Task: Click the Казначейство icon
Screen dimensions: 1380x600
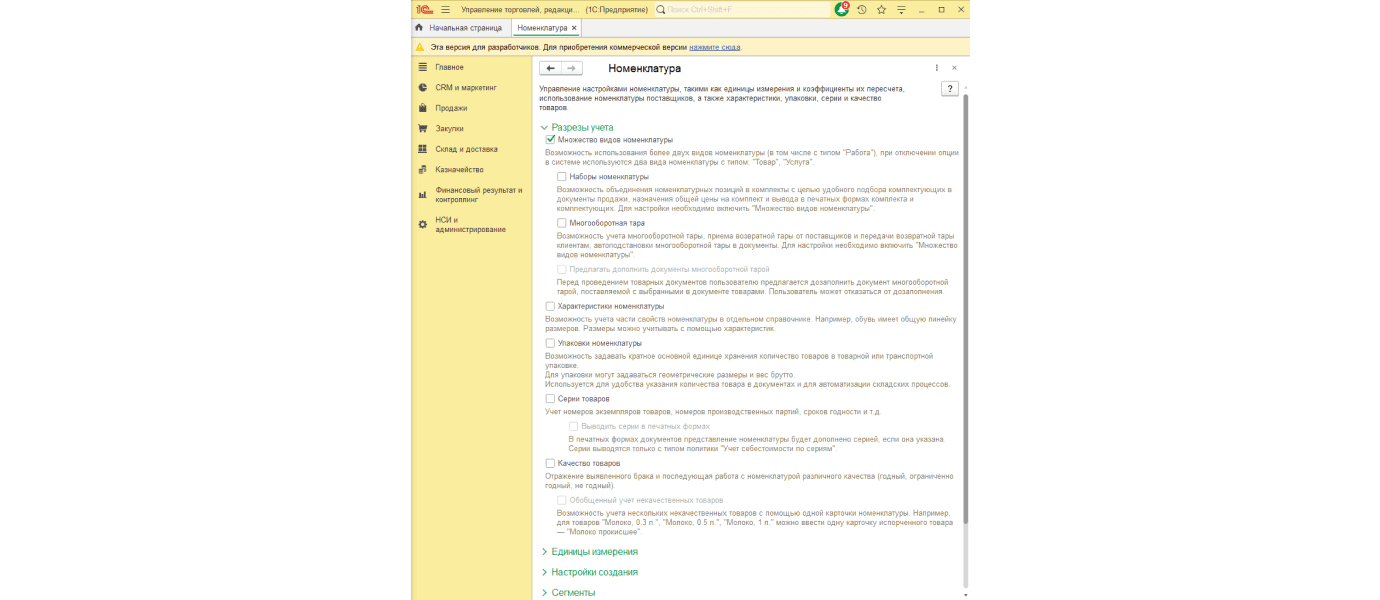Action: [423, 170]
